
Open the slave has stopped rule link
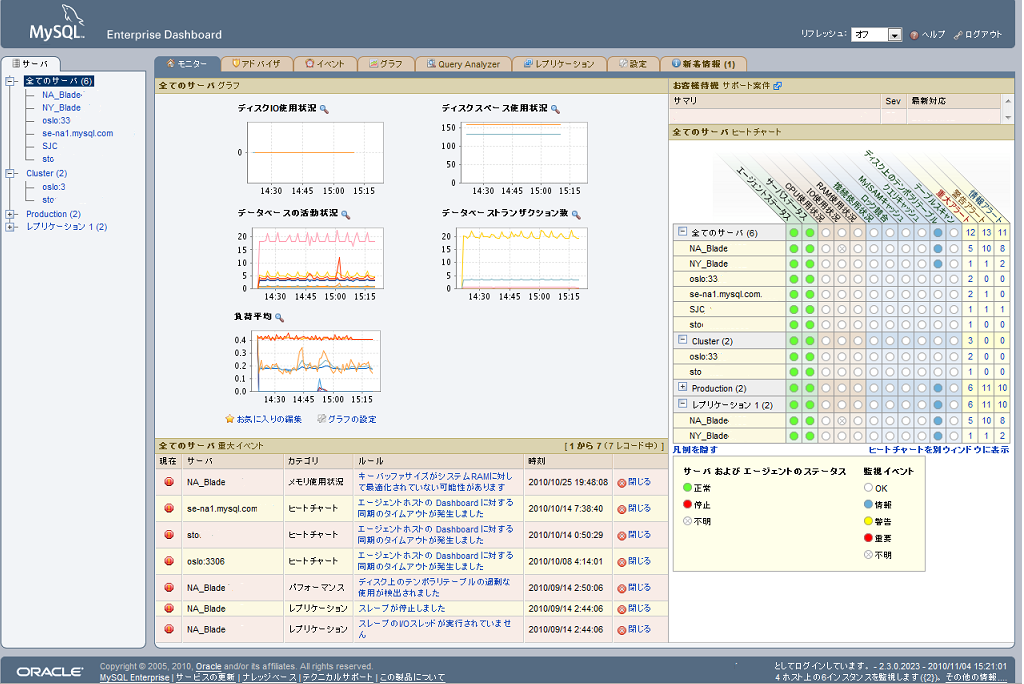pos(402,608)
